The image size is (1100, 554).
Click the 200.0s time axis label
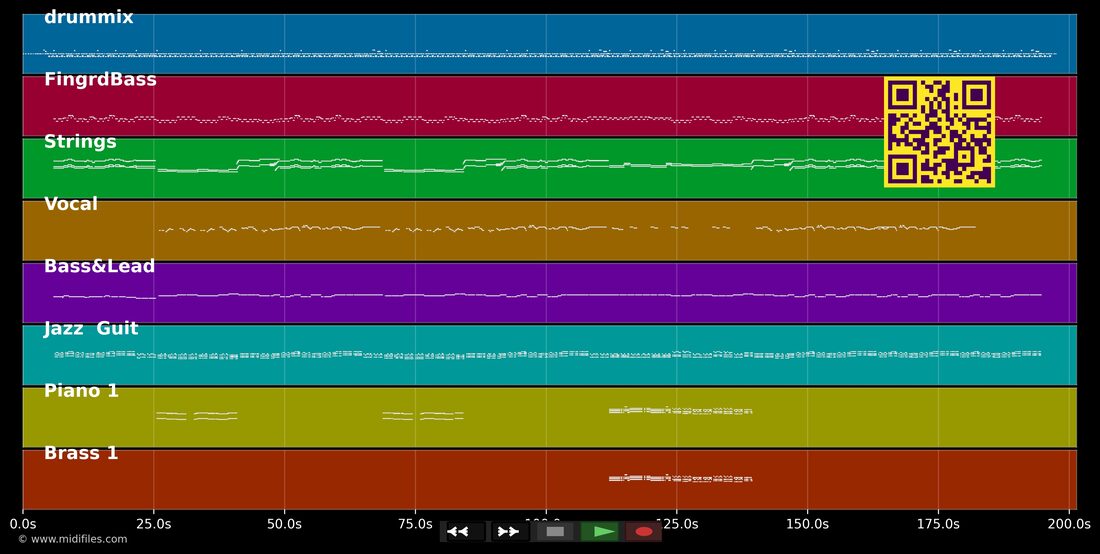click(1069, 524)
